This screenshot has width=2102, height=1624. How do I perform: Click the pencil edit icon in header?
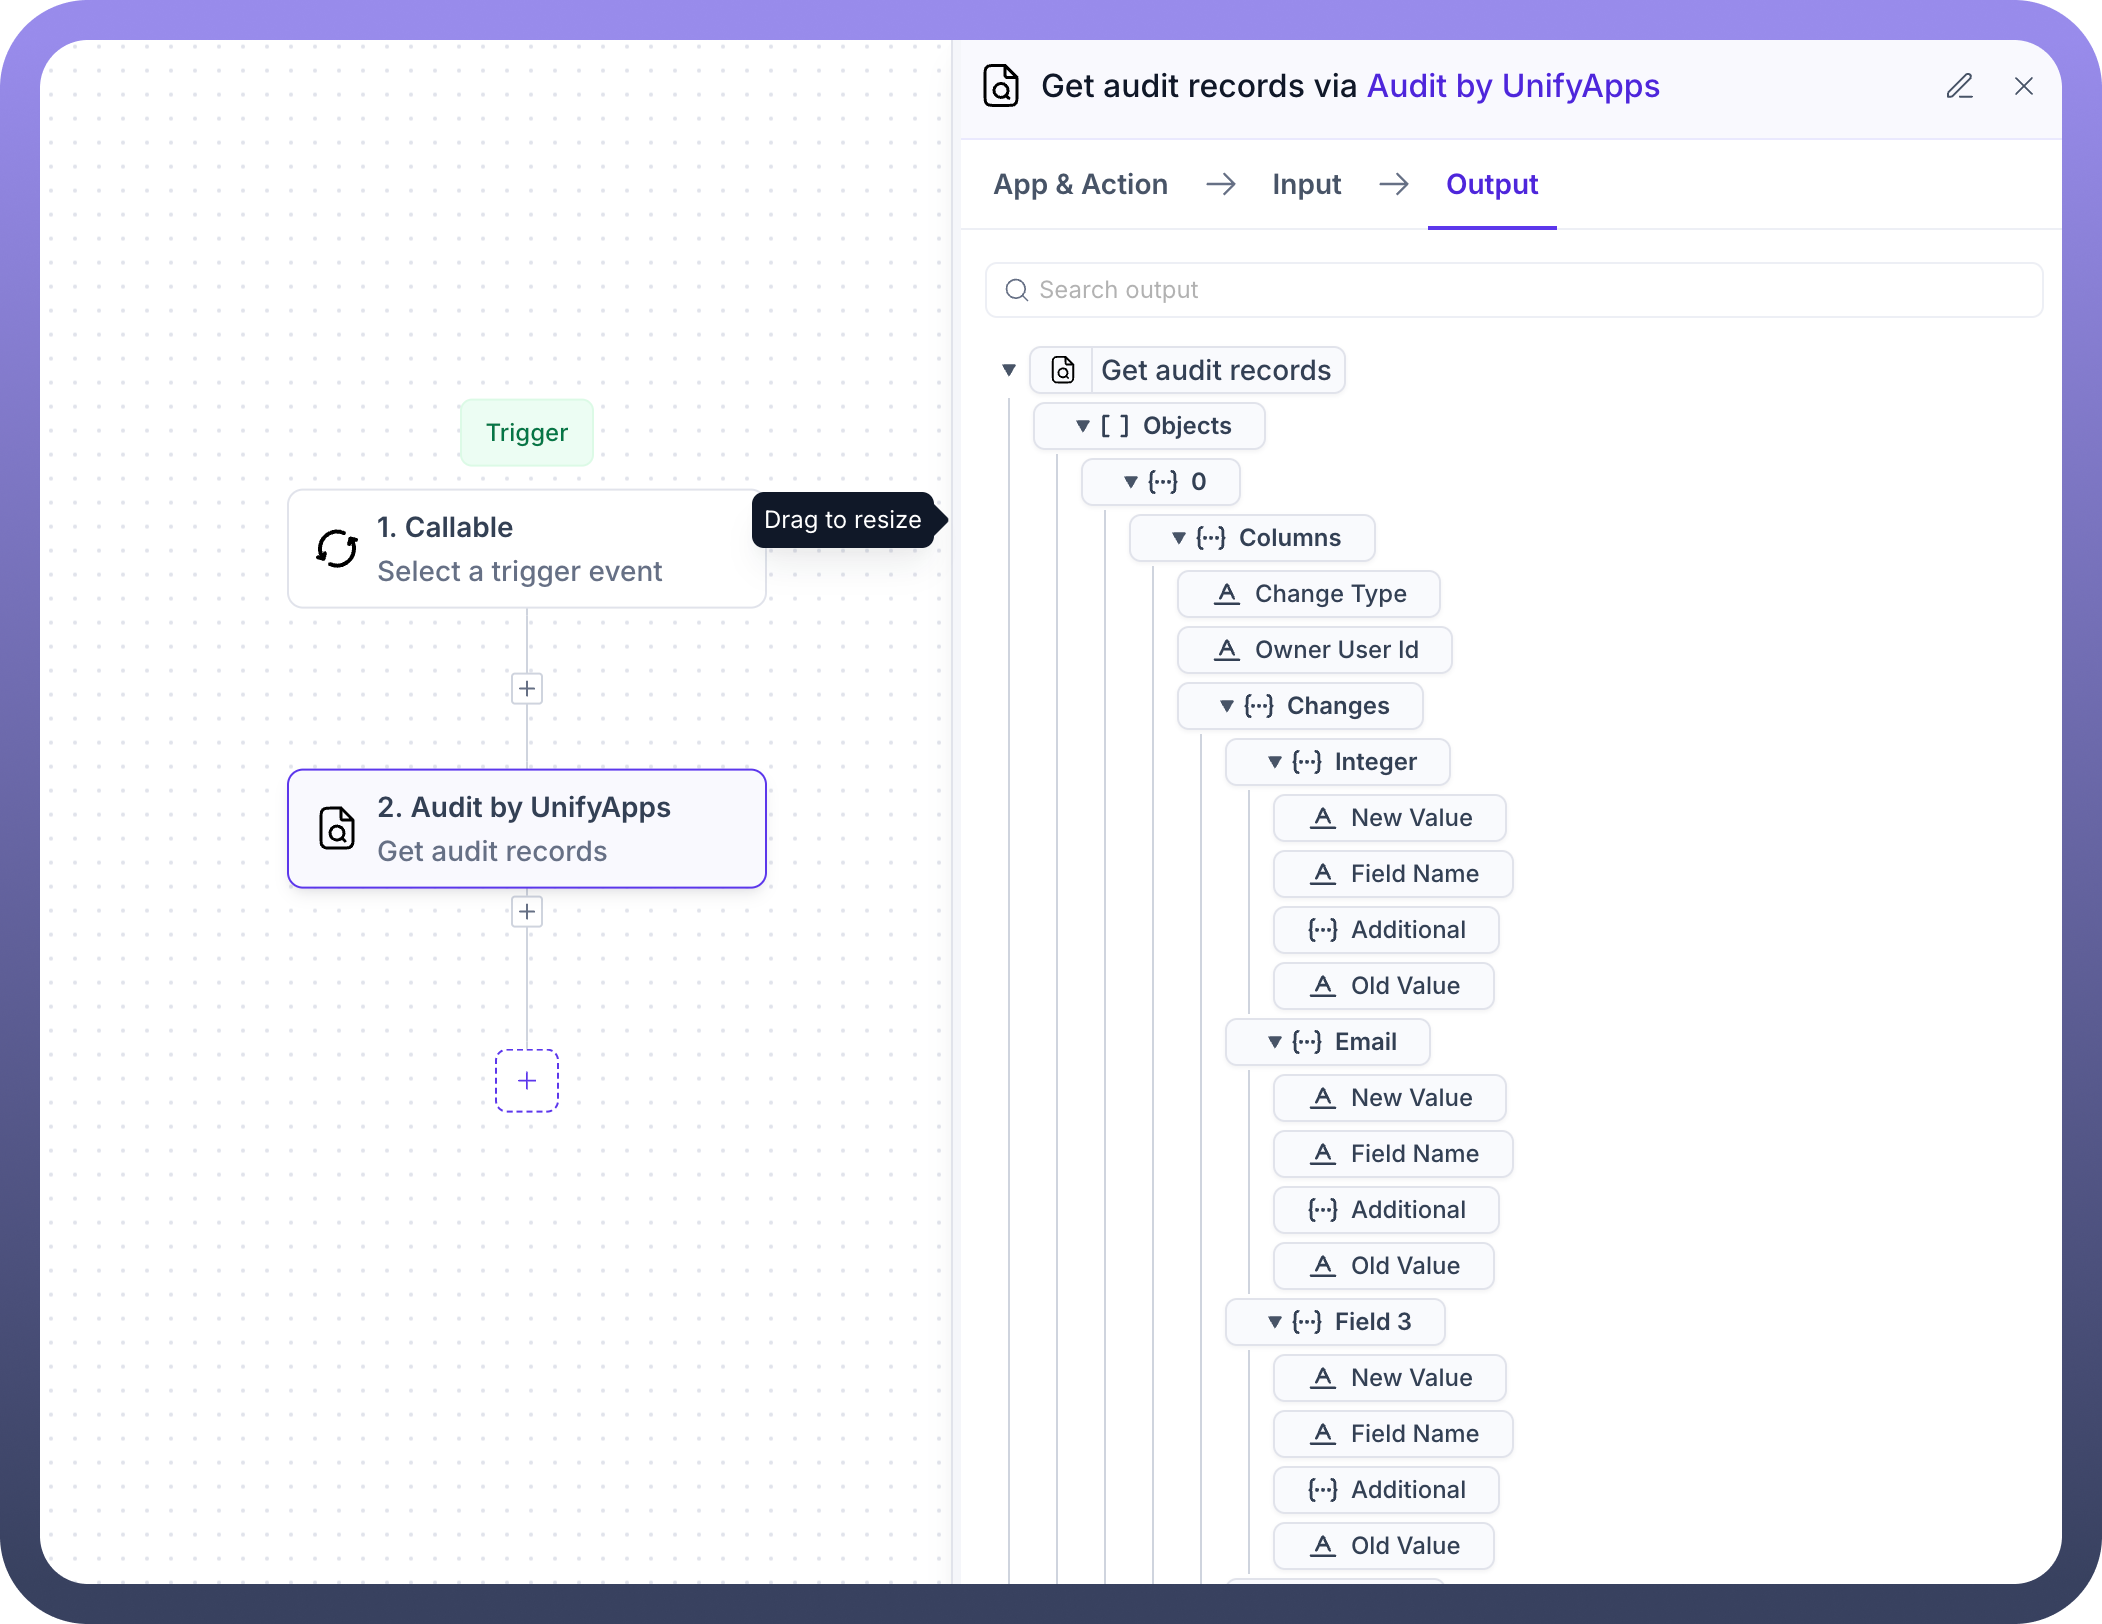(x=1959, y=87)
